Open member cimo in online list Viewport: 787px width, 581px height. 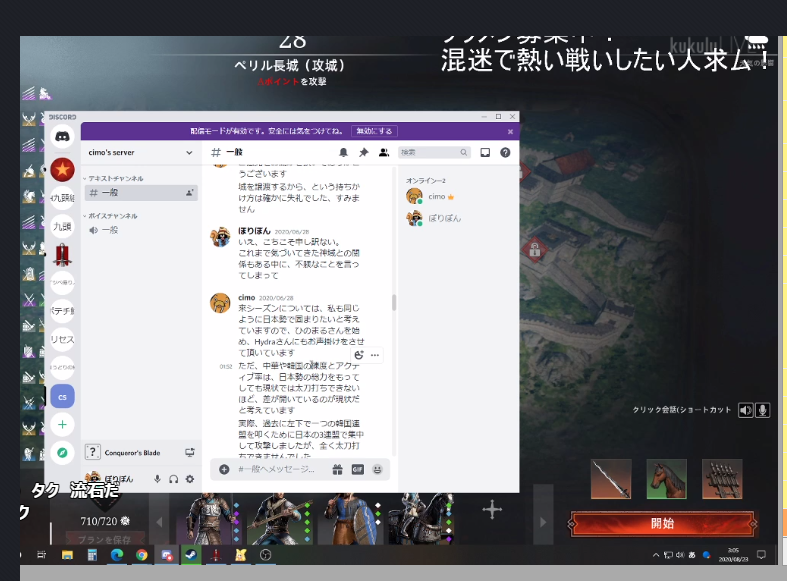pos(437,197)
